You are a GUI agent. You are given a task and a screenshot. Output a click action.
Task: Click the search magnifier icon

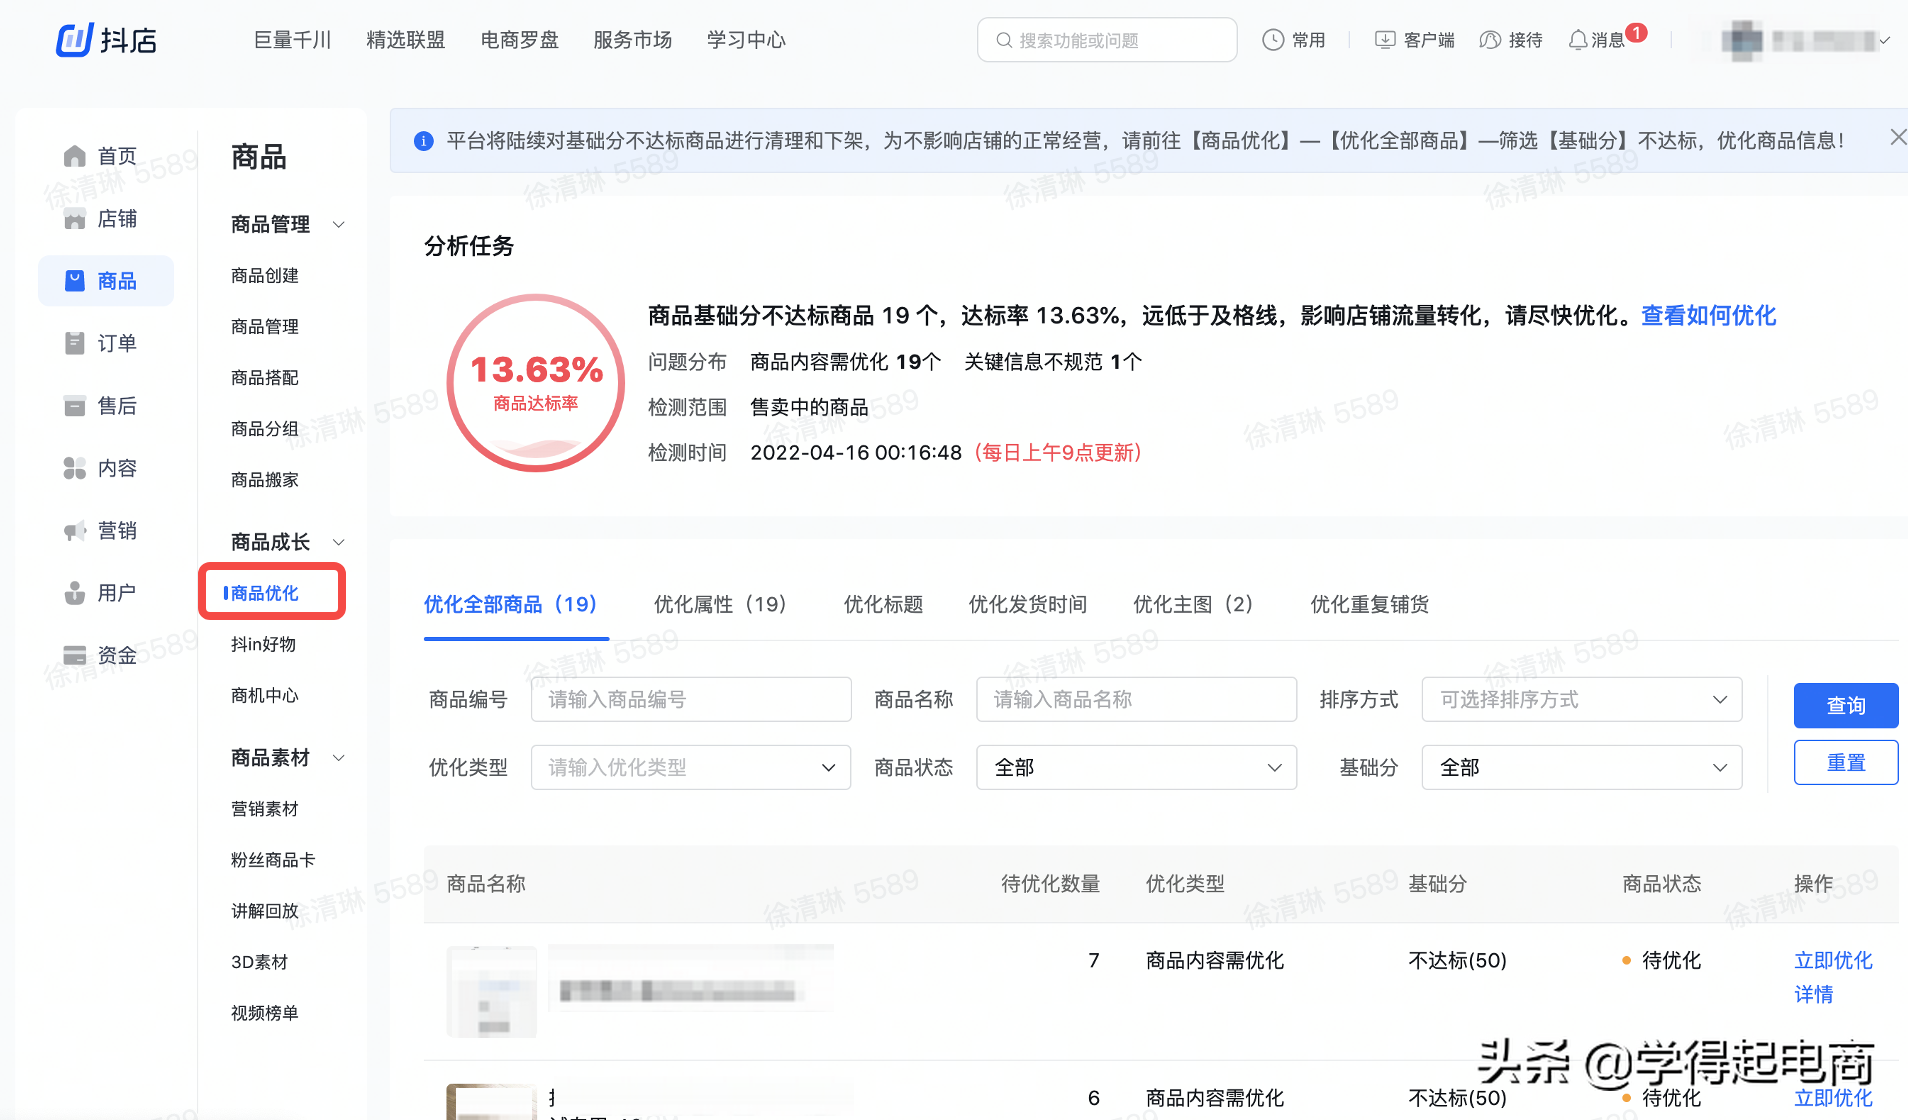1003,40
